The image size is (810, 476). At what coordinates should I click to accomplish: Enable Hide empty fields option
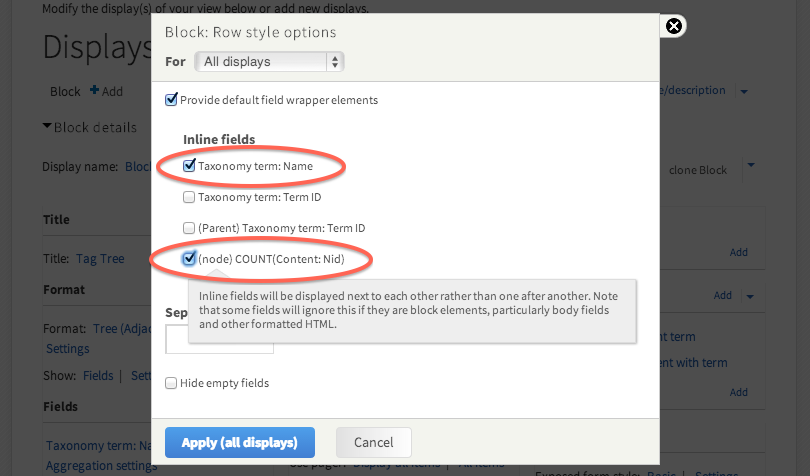(x=171, y=383)
